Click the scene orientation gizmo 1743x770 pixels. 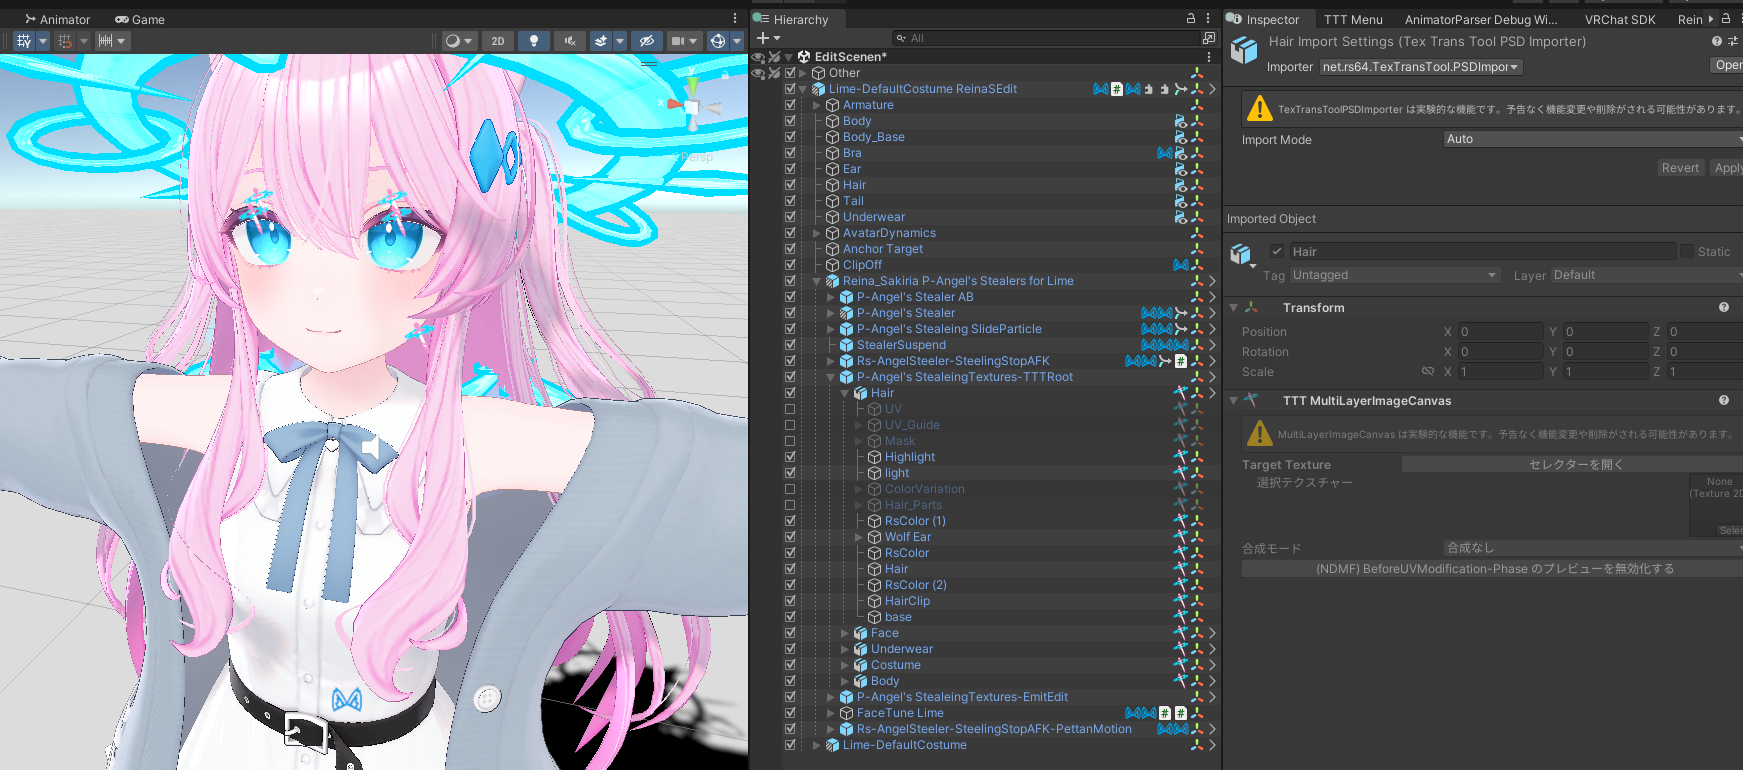[692, 105]
